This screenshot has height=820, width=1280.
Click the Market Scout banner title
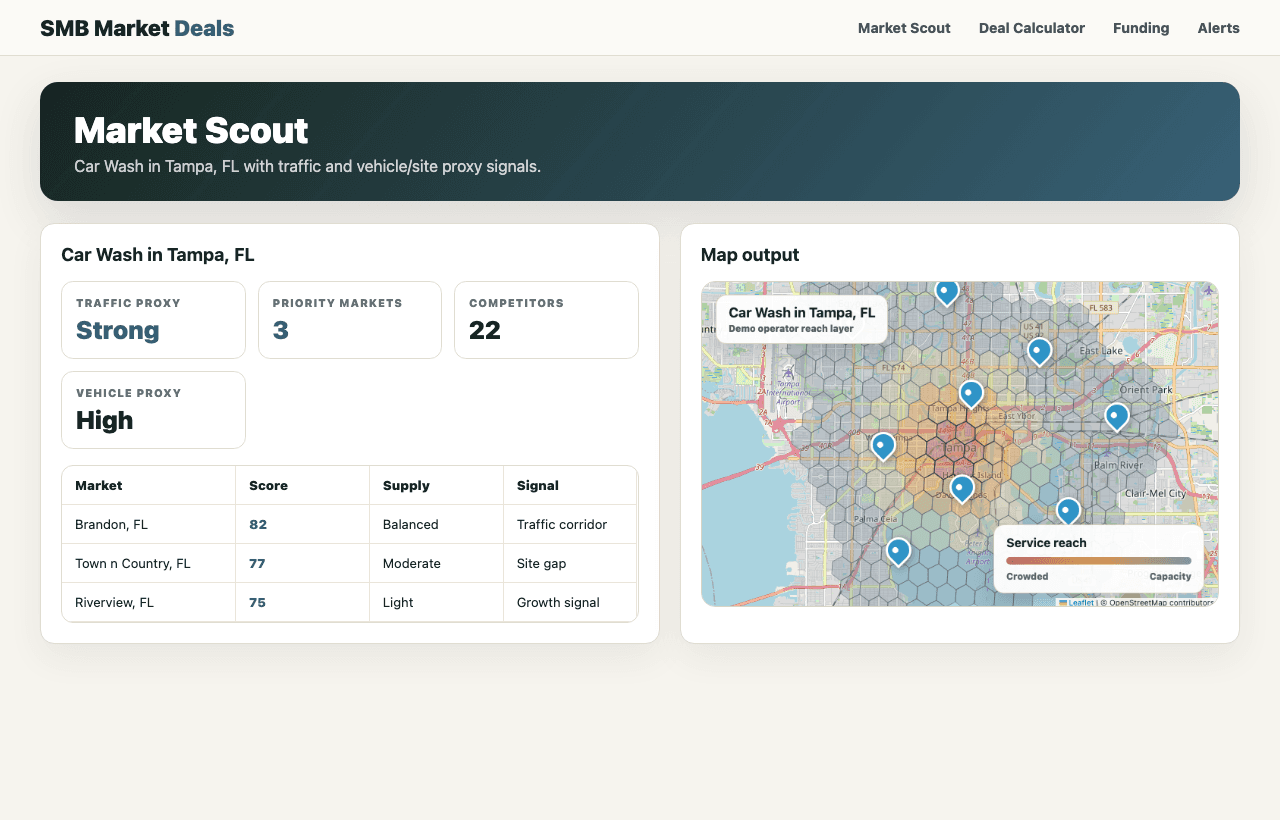[191, 131]
